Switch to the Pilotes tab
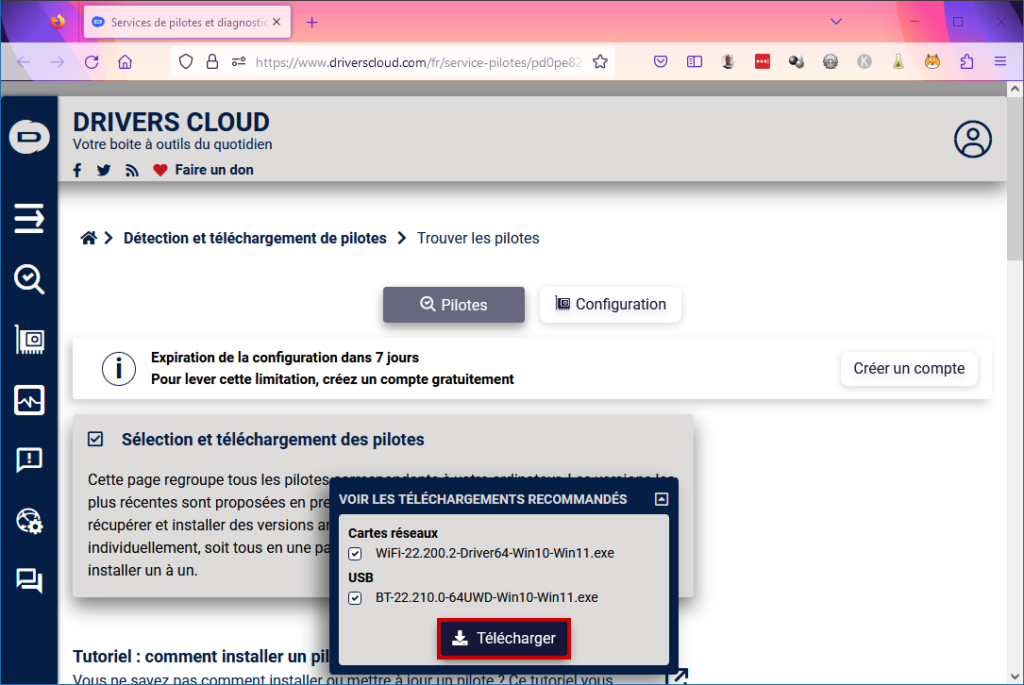 [x=454, y=305]
